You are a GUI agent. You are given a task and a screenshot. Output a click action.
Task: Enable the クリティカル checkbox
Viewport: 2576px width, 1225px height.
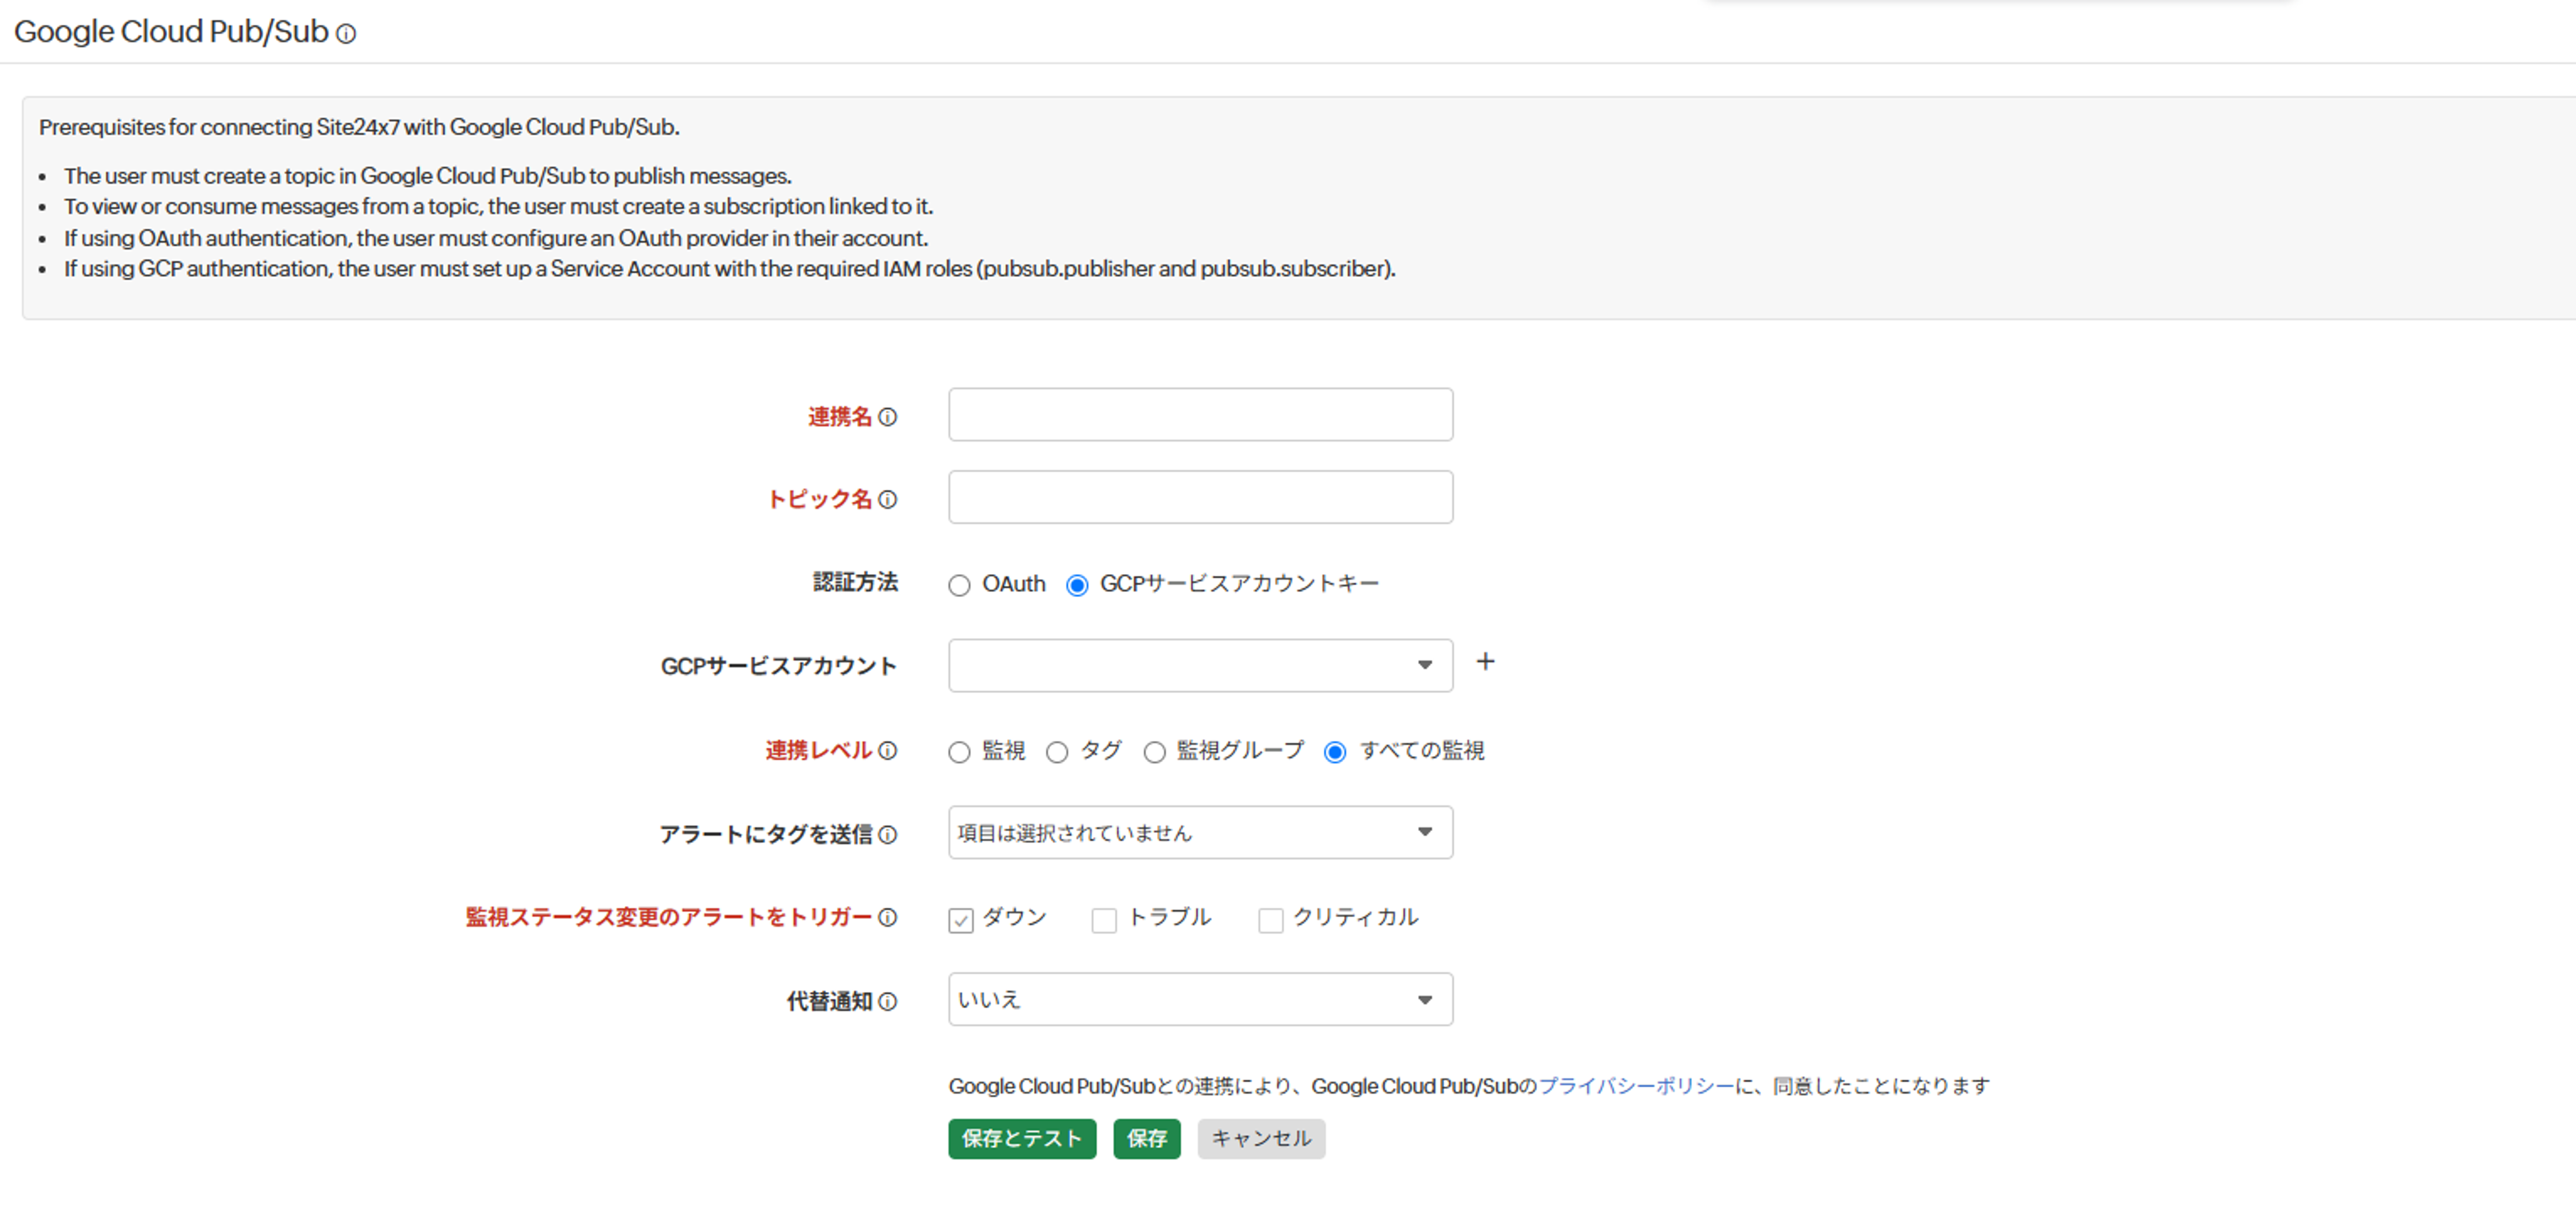[1270, 920]
